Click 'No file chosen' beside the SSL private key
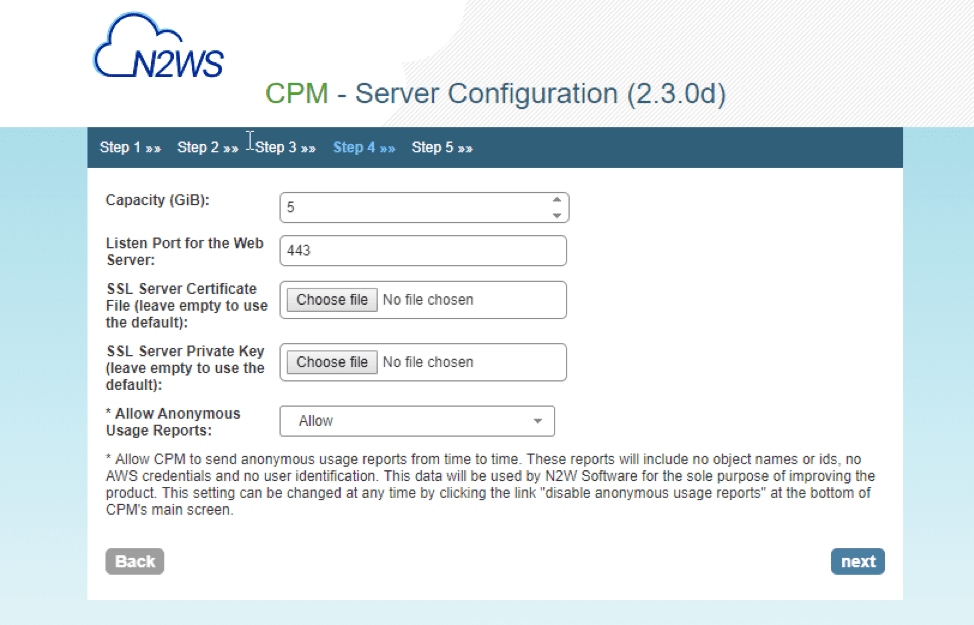 (x=428, y=362)
